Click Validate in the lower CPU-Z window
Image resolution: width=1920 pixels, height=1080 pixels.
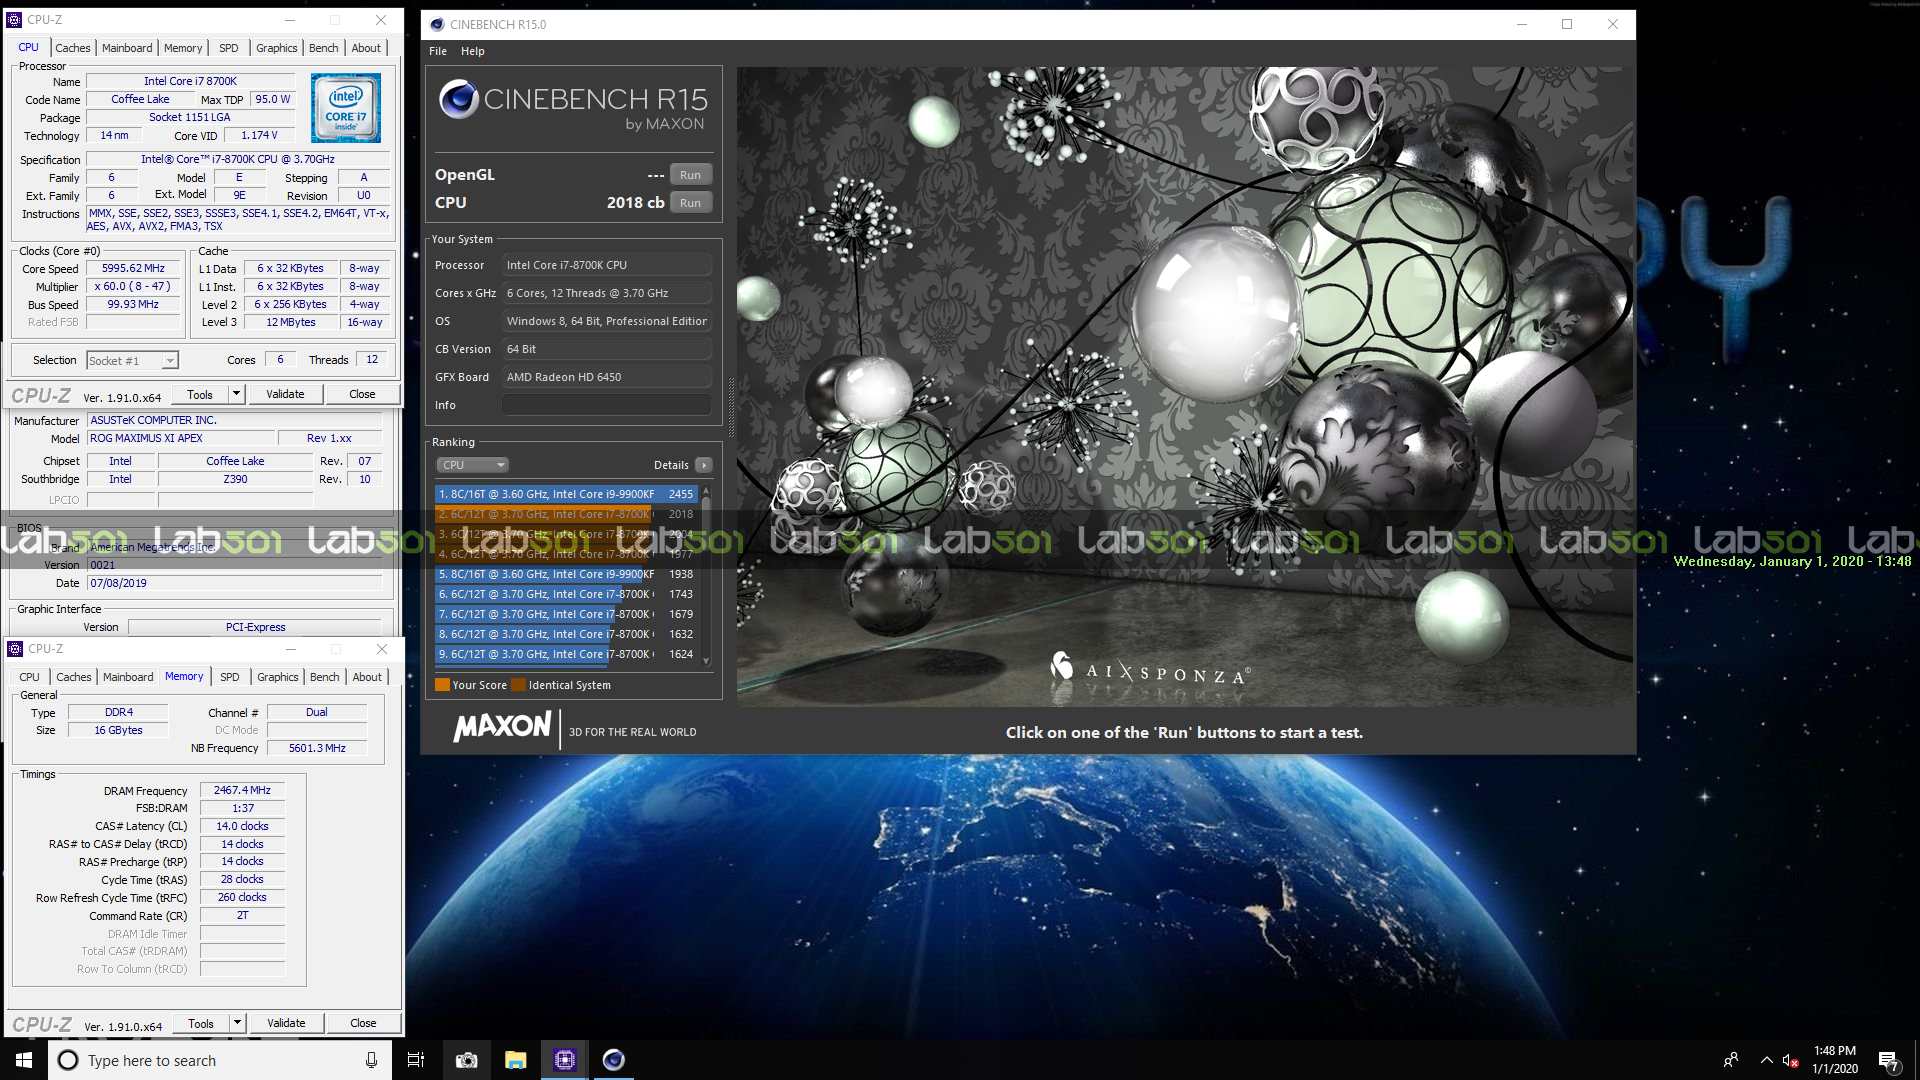tap(286, 1023)
